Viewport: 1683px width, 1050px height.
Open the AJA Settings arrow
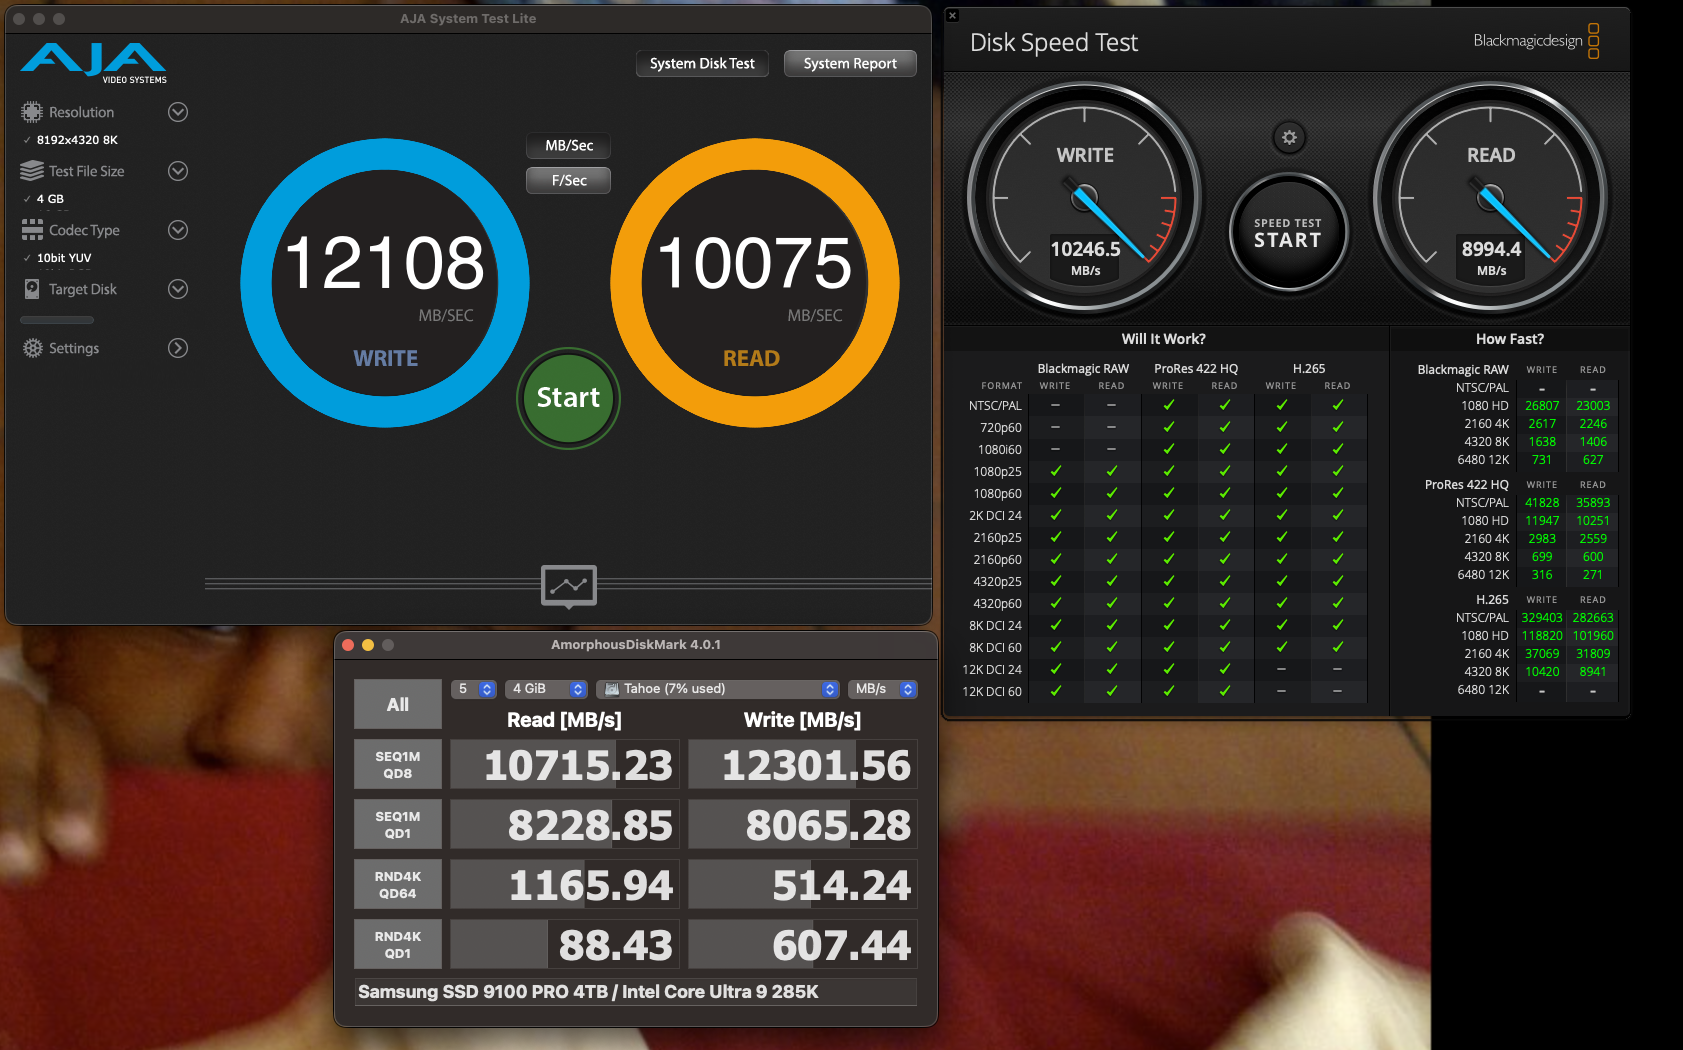click(178, 348)
